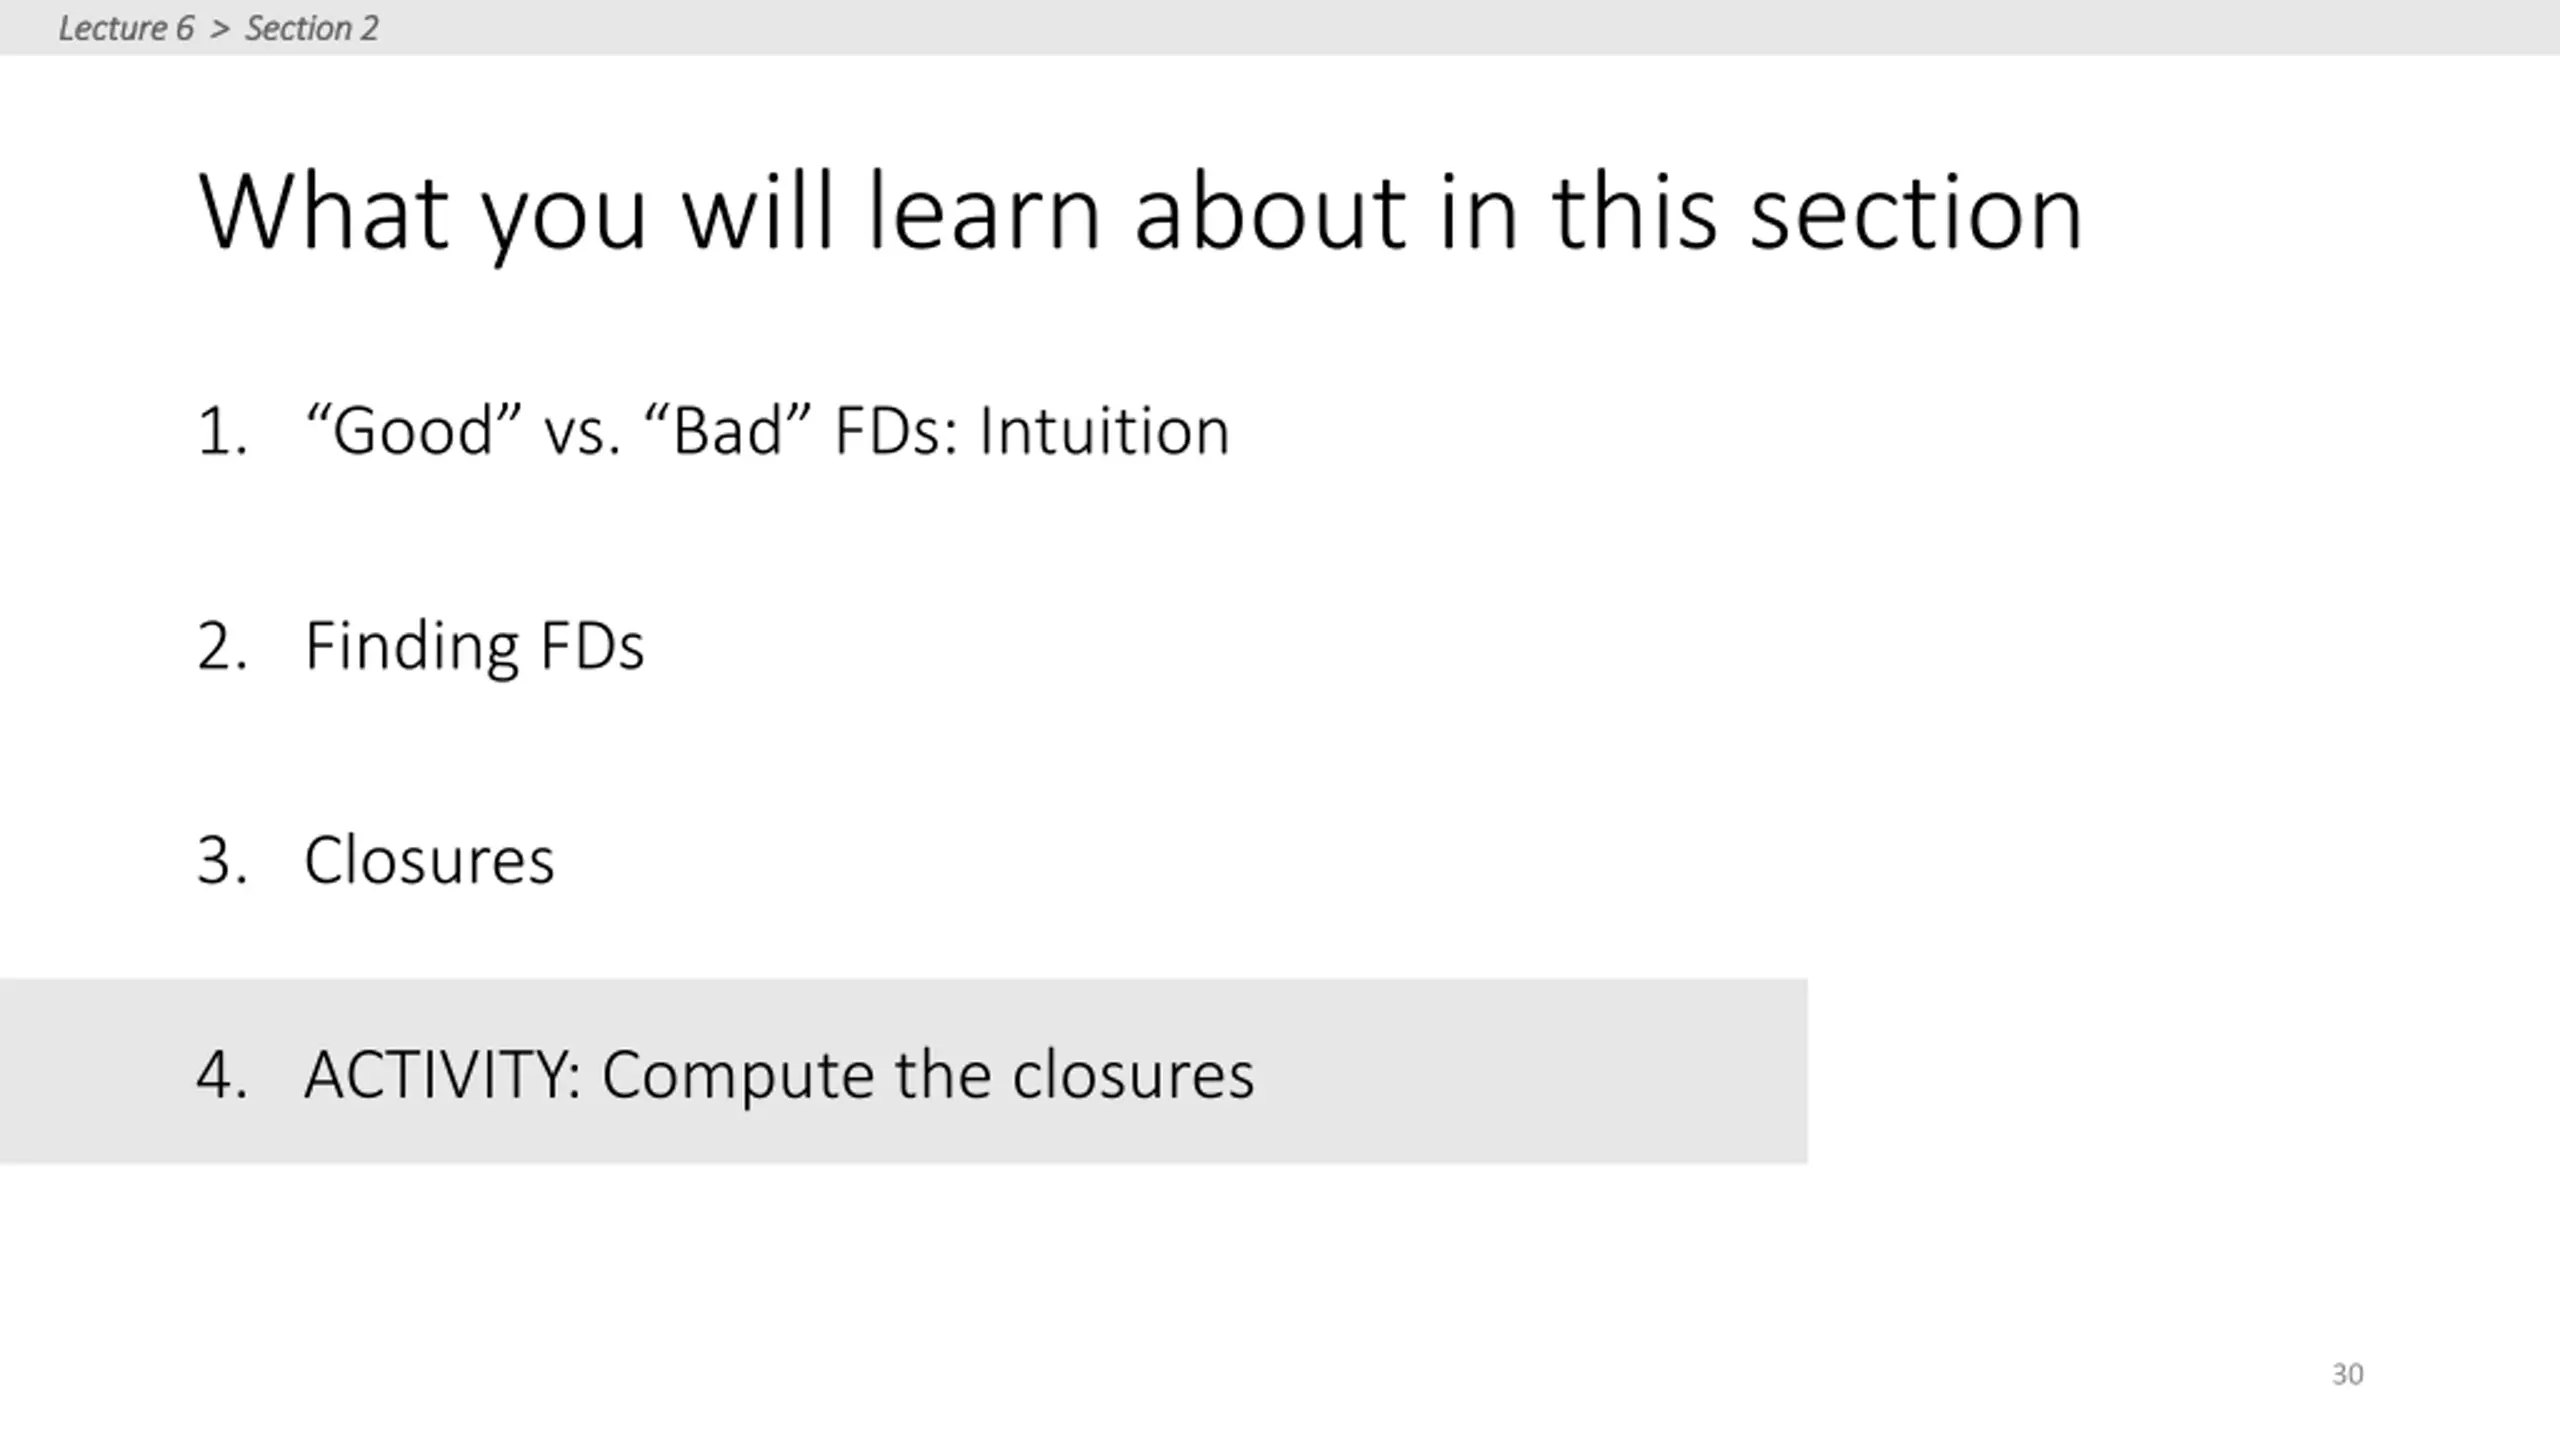The height and width of the screenshot is (1440, 2560).
Task: Click the quoted word Good
Action: 413,431
